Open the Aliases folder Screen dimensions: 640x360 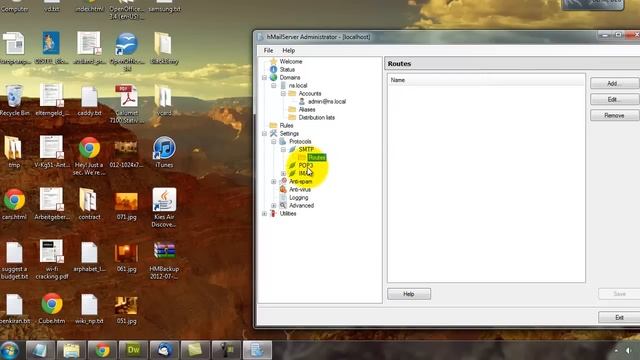coord(307,109)
